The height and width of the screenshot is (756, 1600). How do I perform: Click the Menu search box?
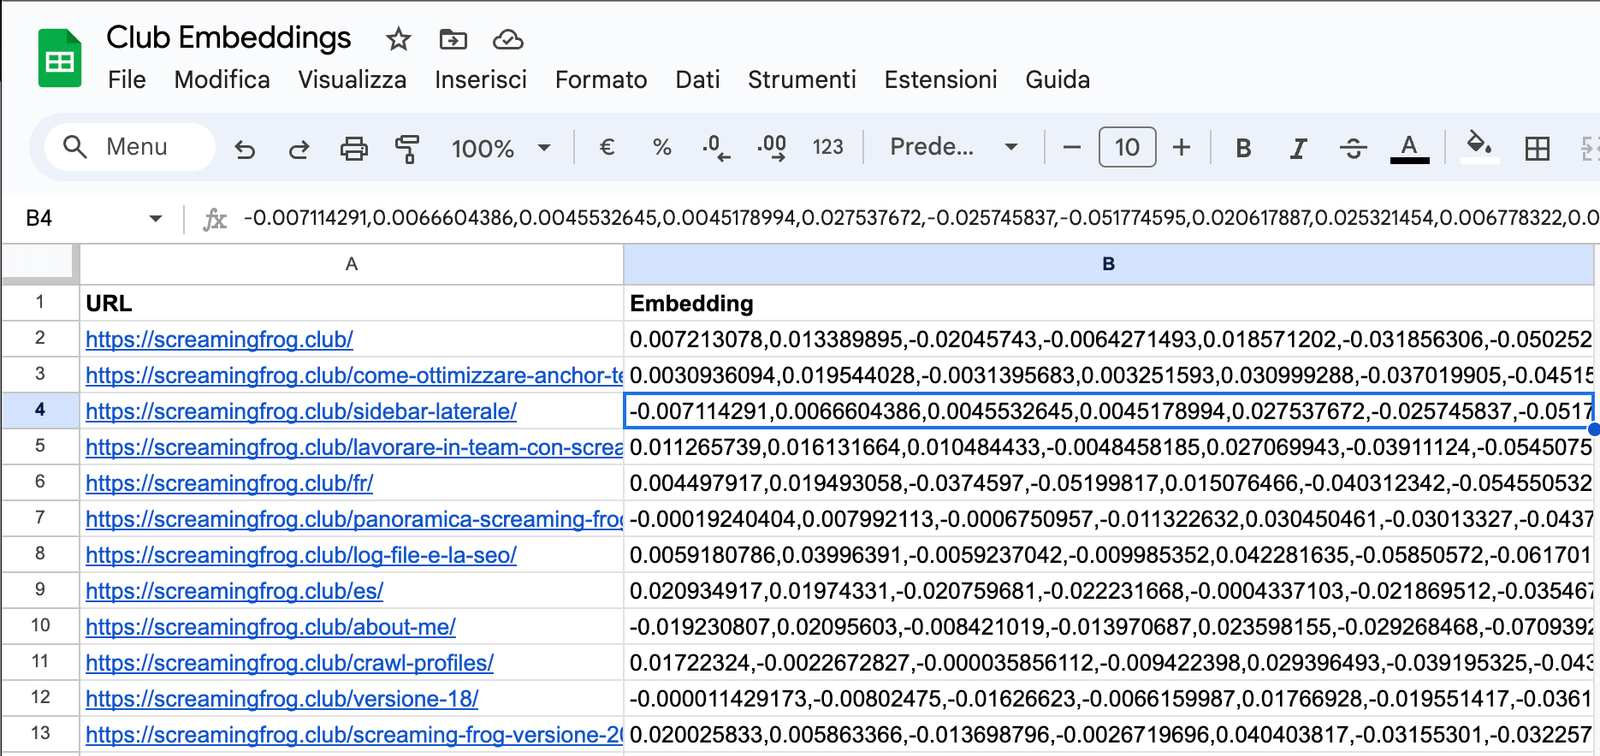pyautogui.click(x=130, y=147)
